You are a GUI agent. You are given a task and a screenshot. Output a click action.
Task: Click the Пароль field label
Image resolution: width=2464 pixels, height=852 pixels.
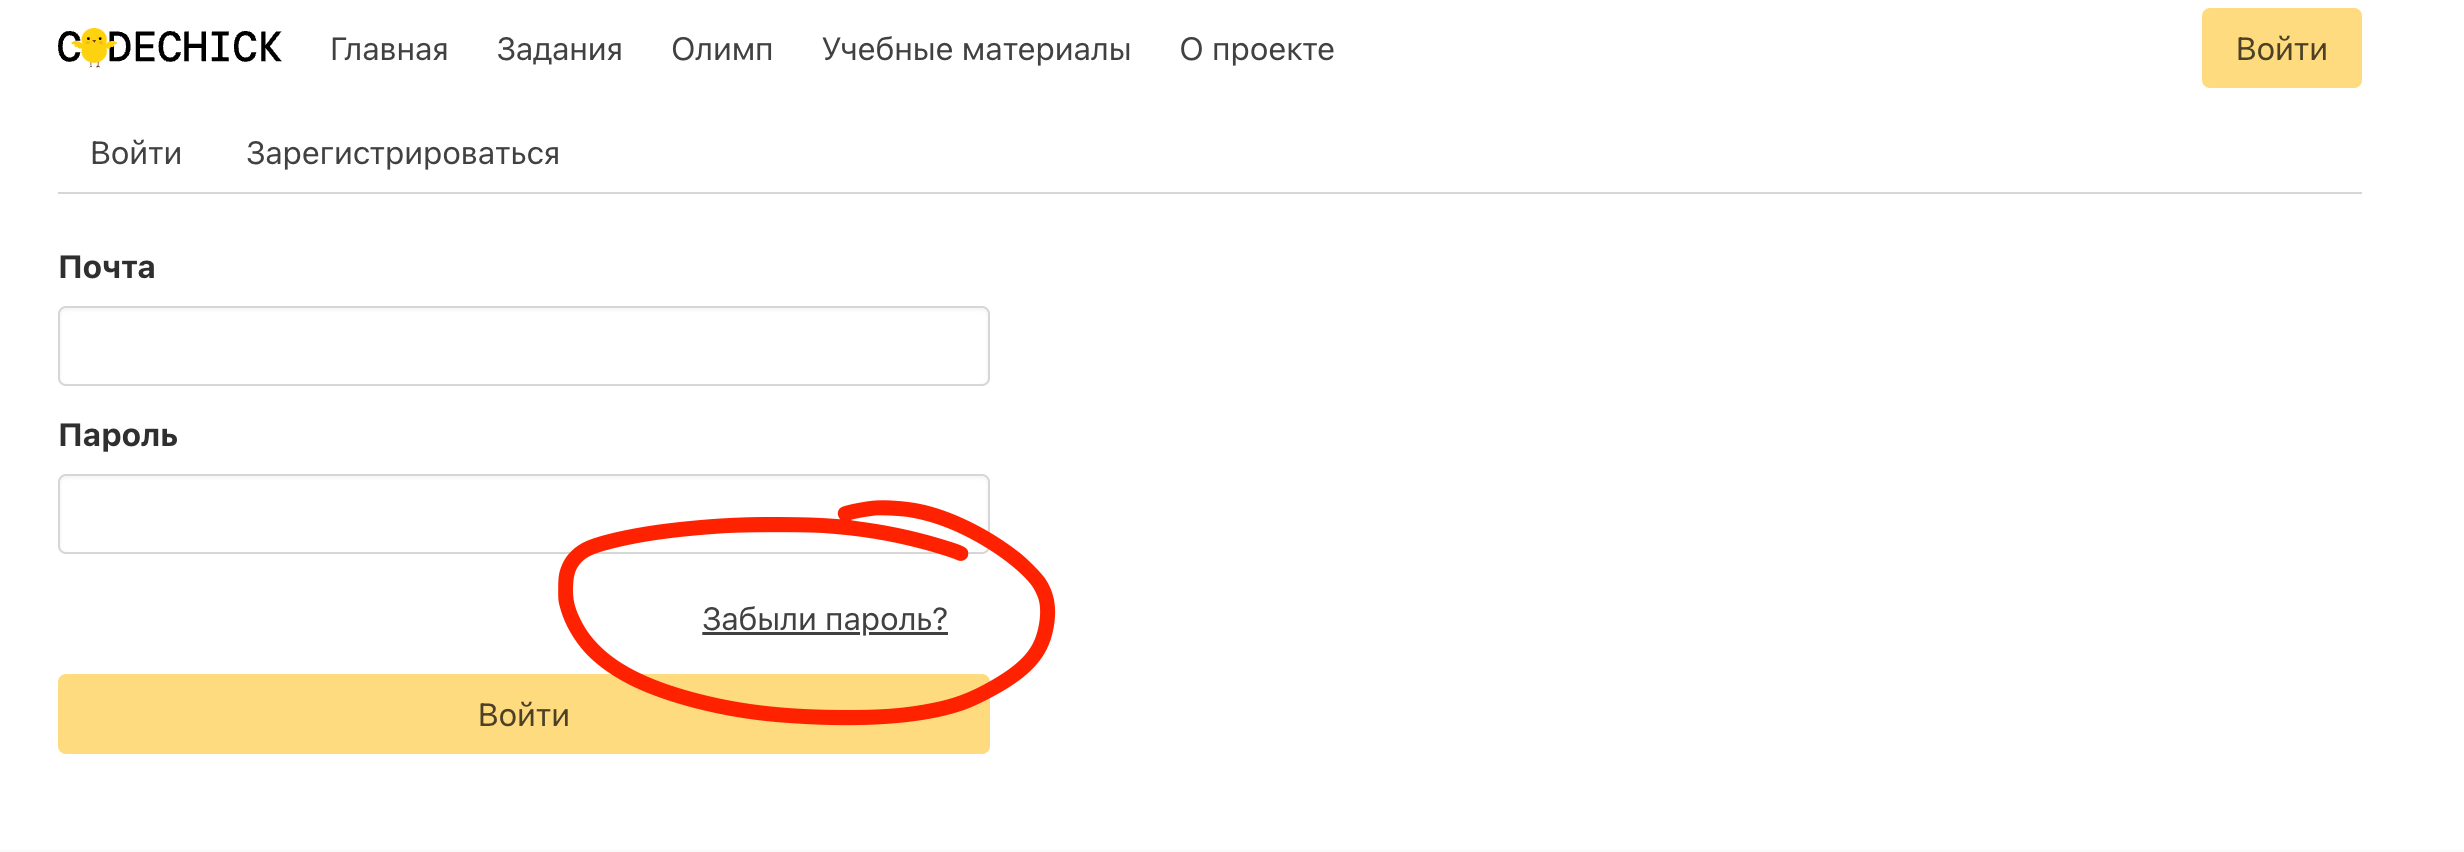[x=118, y=435]
